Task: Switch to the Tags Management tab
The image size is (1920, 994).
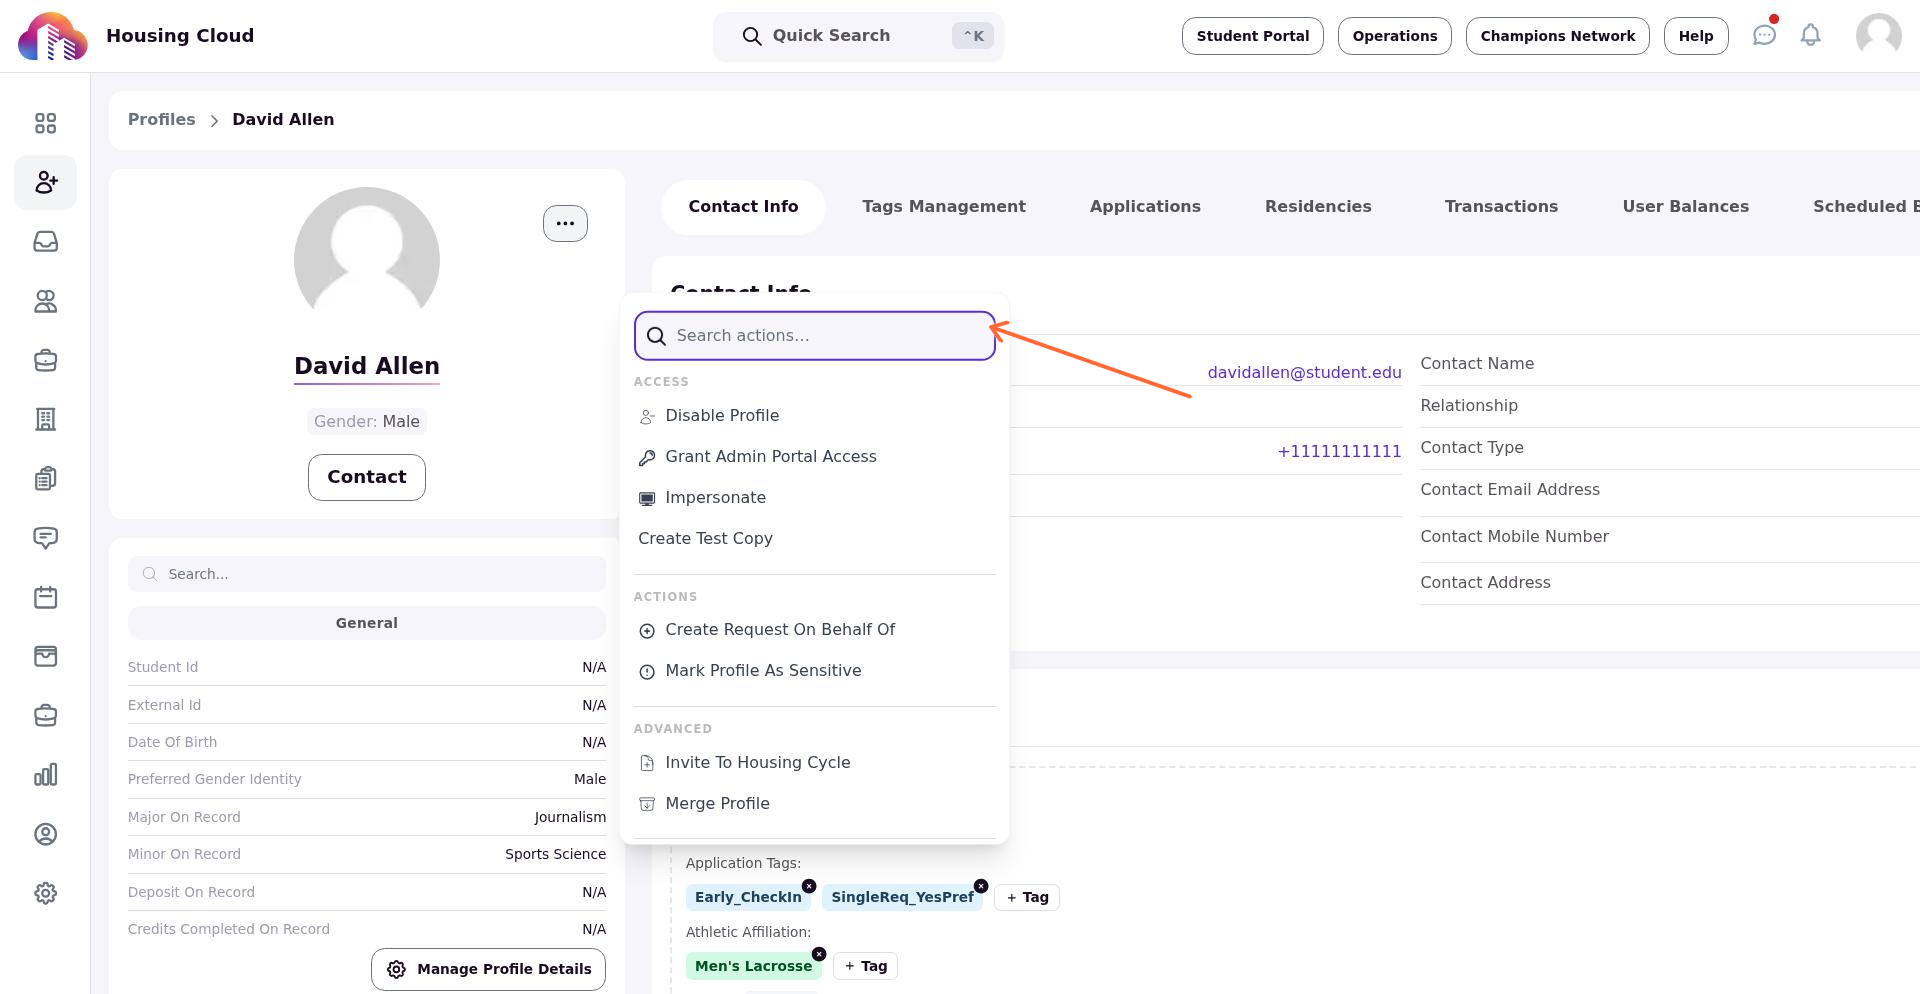Action: pos(944,207)
